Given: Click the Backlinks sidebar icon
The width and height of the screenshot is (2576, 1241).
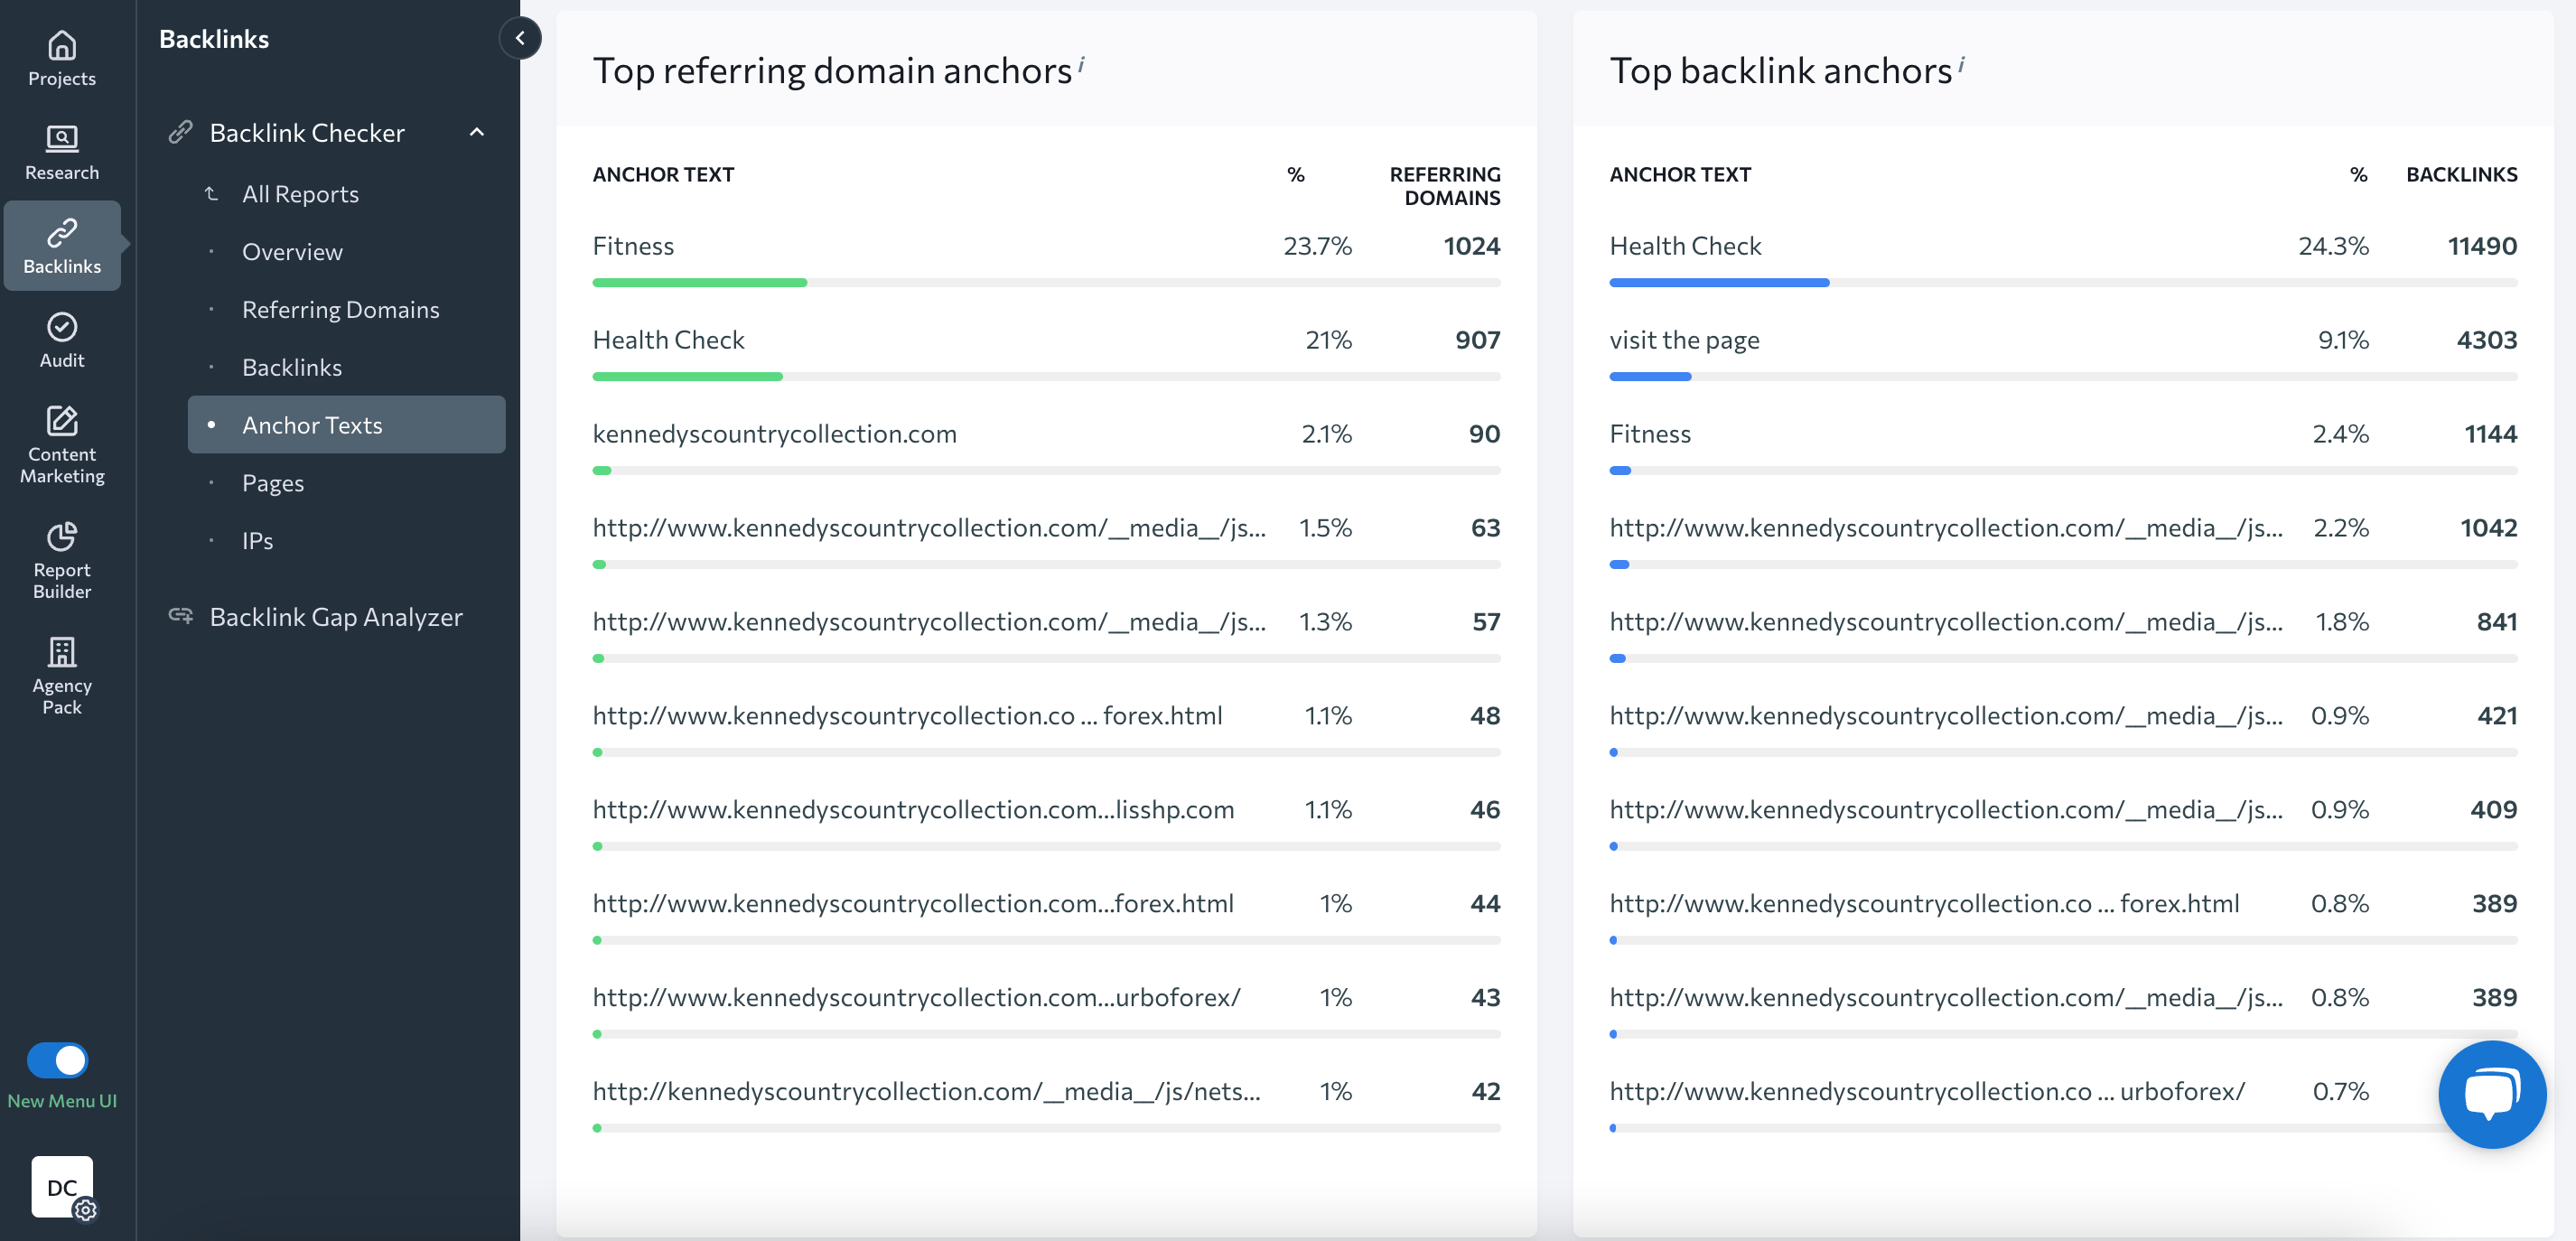Looking at the screenshot, I should [61, 243].
